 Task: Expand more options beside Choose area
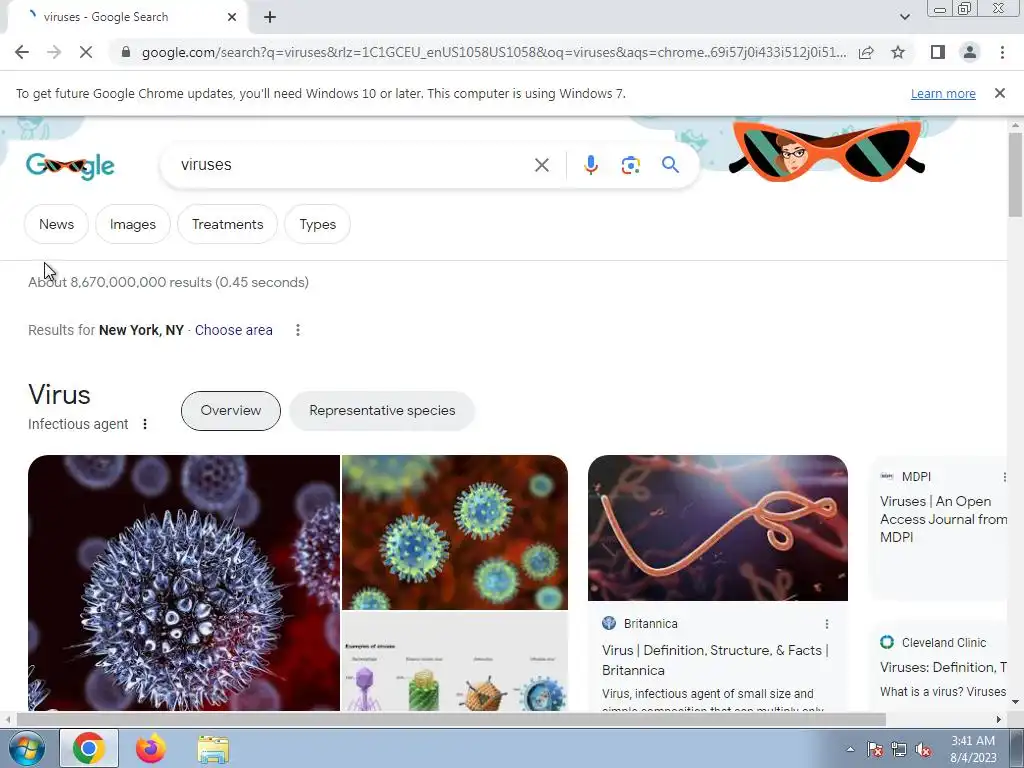click(298, 330)
